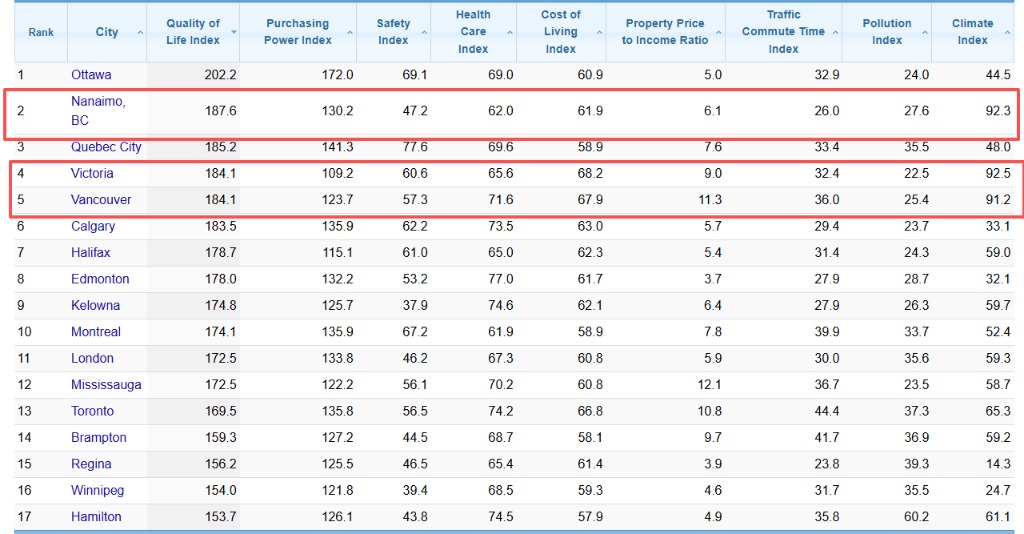This screenshot has height=534, width=1024.
Task: Go to the Quebec City link
Action: [106, 147]
